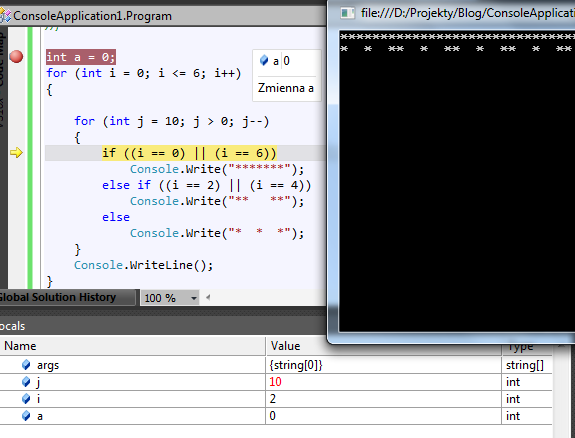The image size is (575, 438).
Task: Click the highlighted 'int a = 0;' code line
Action: tap(81, 57)
